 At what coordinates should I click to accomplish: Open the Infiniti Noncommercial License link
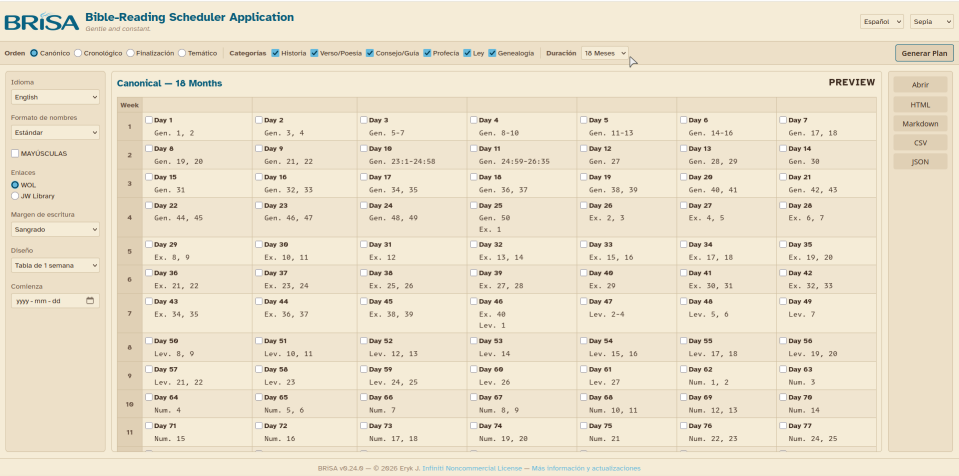[472, 468]
